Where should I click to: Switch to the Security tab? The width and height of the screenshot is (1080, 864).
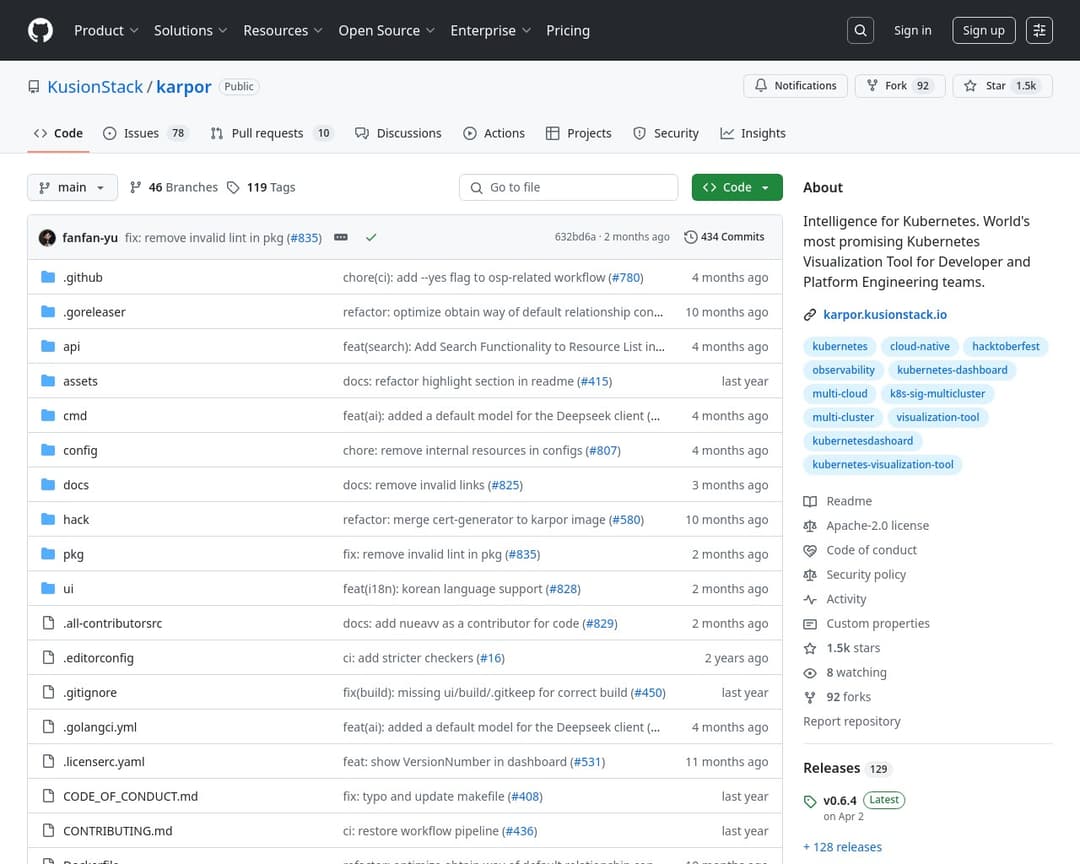[x=666, y=133]
